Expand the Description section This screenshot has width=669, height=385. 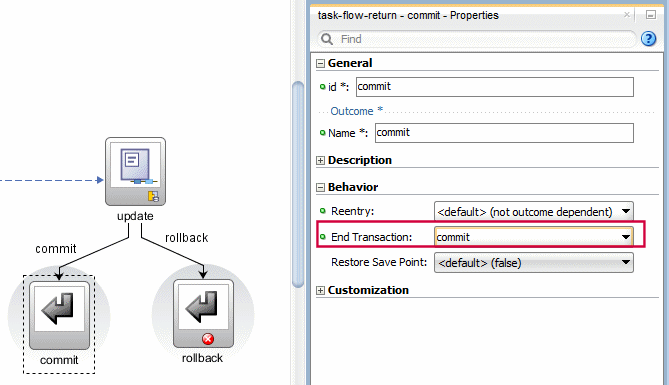[x=320, y=160]
